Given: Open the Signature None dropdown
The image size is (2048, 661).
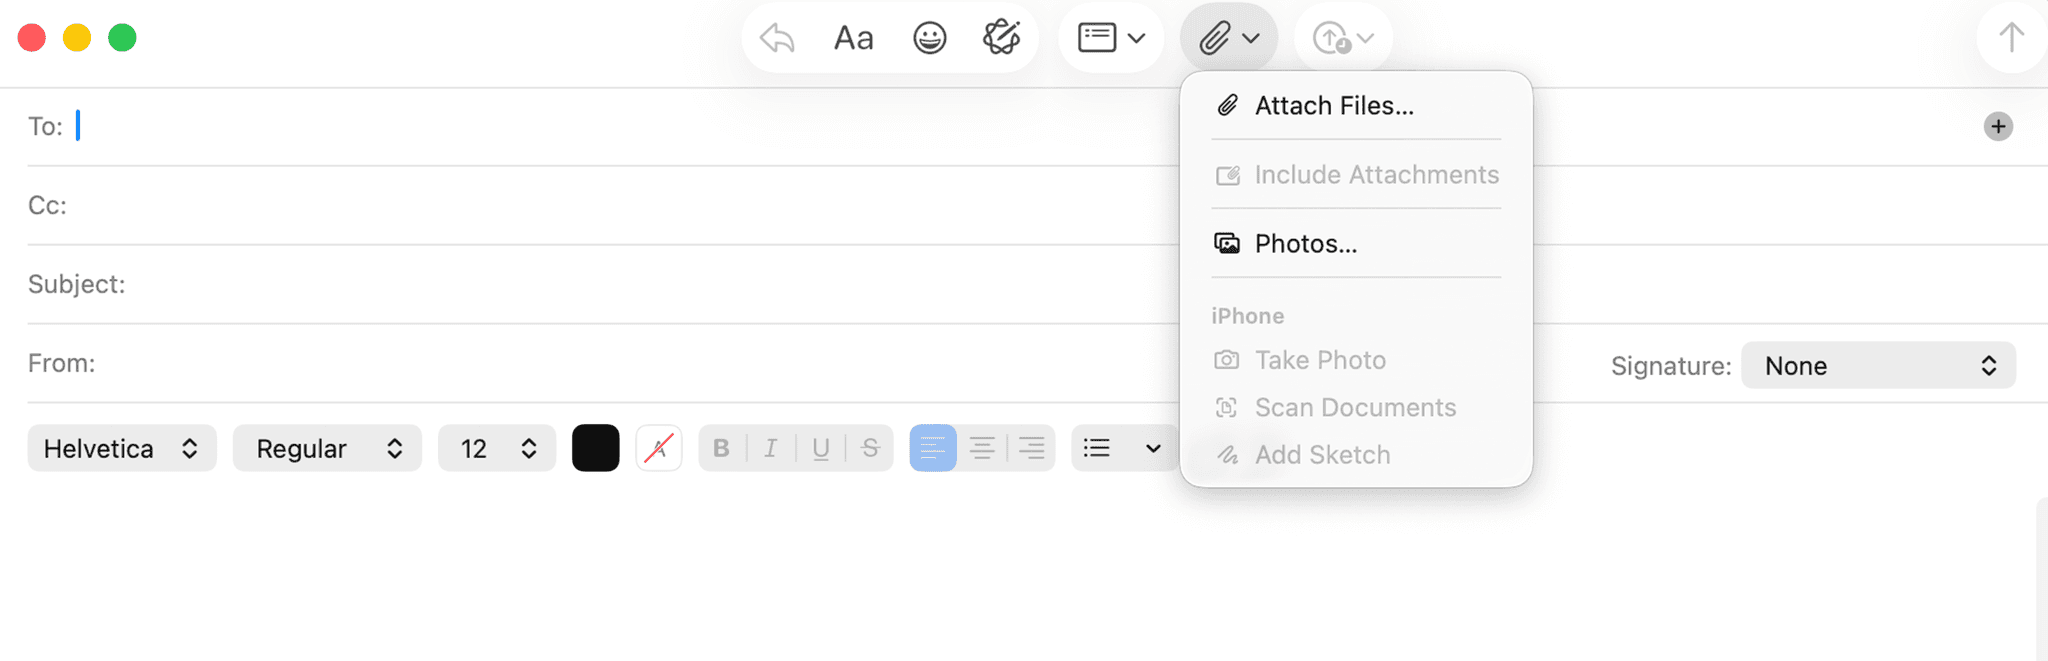Looking at the screenshot, I should (1878, 365).
